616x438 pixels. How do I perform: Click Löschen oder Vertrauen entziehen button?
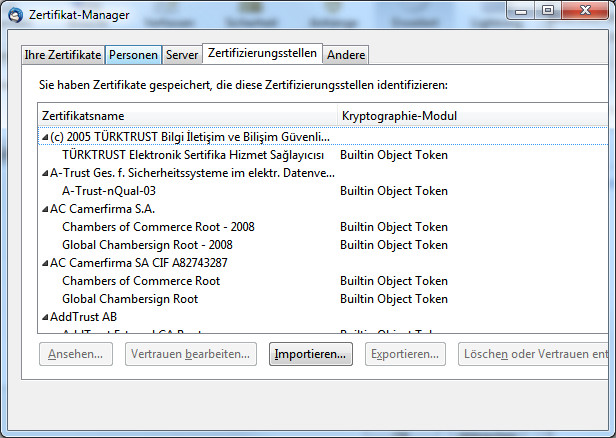533,354
